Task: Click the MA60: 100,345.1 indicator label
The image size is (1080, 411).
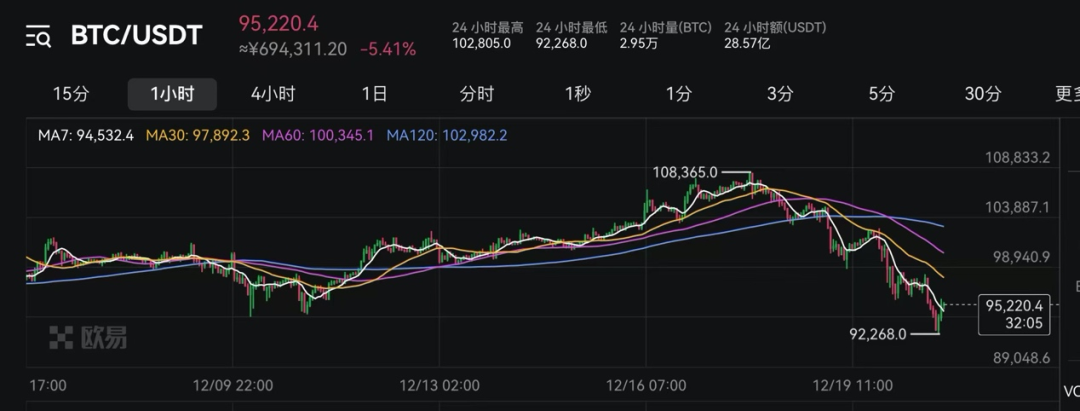Action: [318, 136]
